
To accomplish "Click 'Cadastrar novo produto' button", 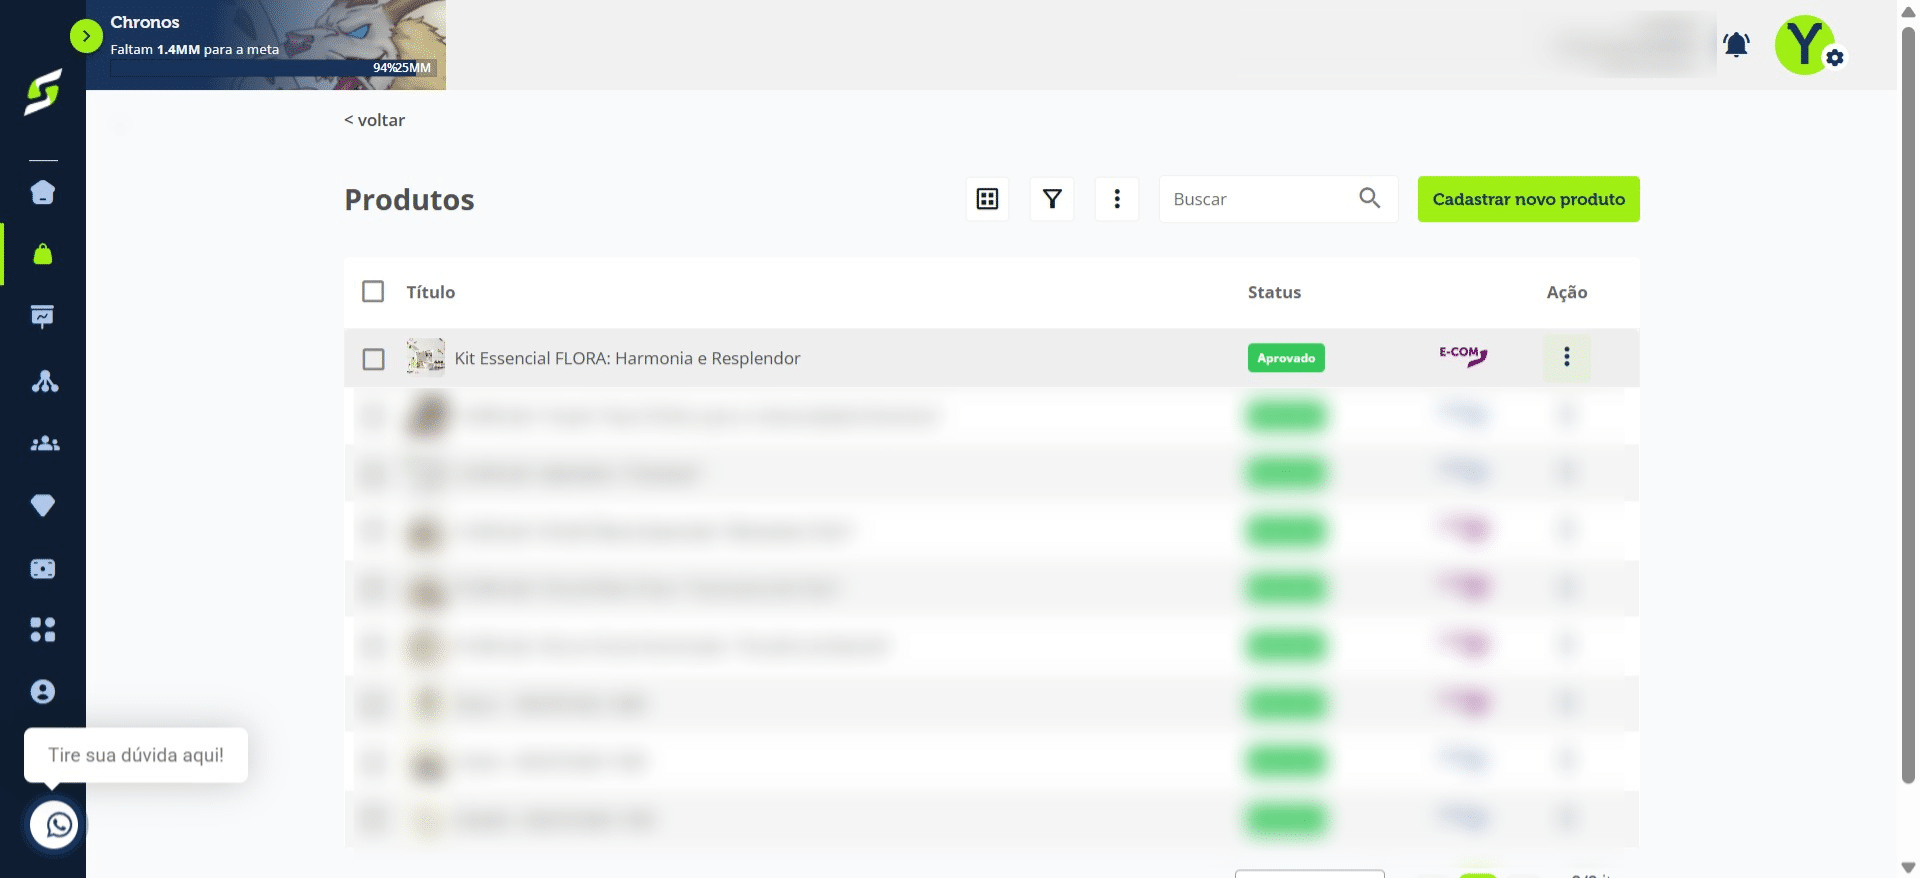I will click(1529, 199).
